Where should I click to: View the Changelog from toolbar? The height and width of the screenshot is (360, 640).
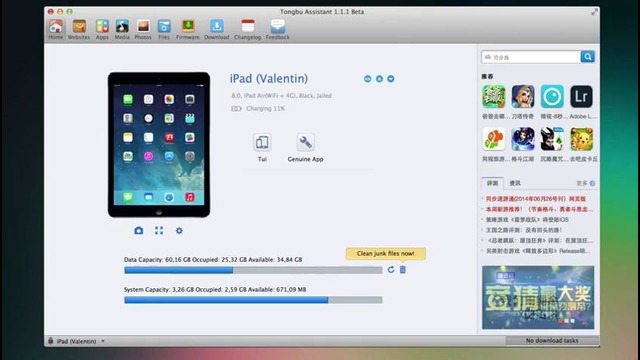(x=247, y=29)
